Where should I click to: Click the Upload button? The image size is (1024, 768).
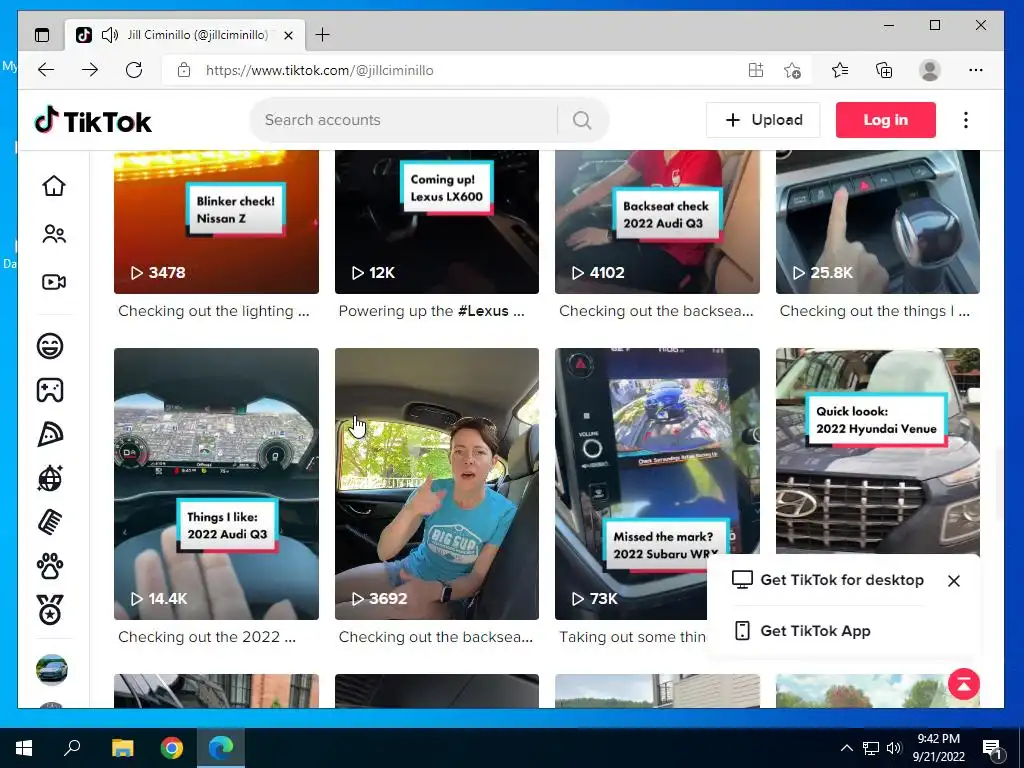(763, 120)
